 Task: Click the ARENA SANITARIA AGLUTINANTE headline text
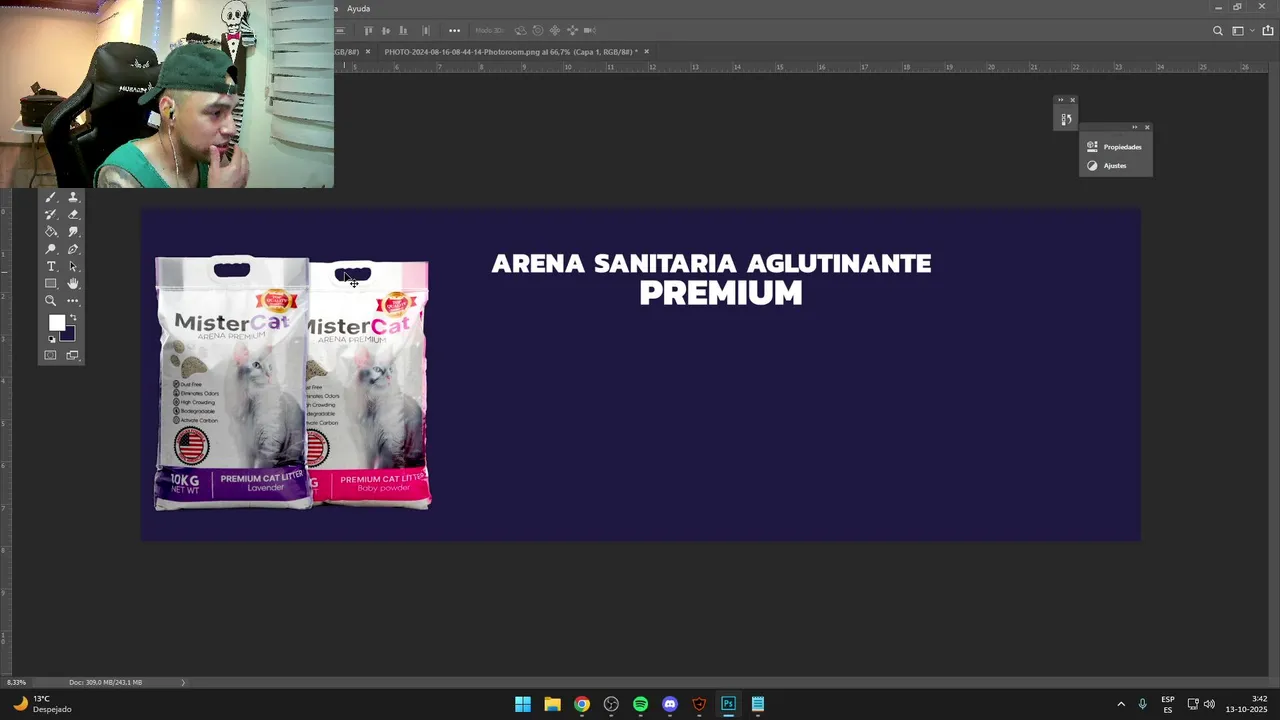point(711,263)
